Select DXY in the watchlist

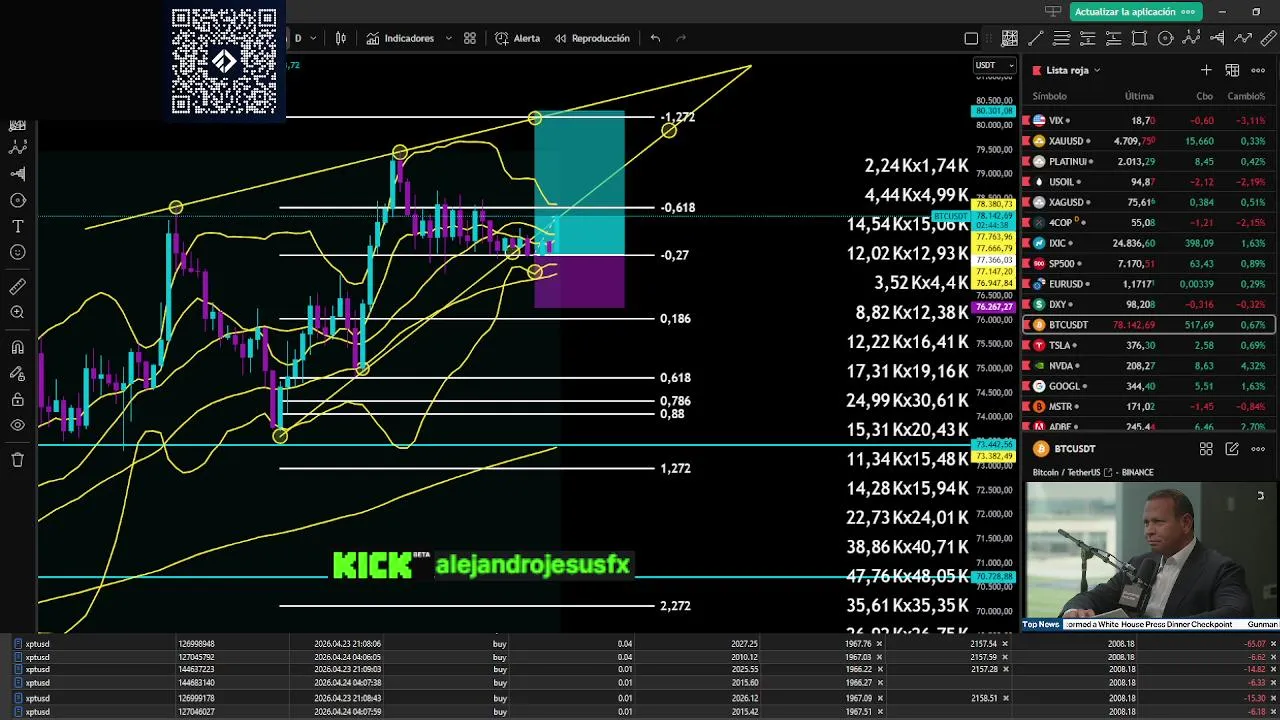tap(1148, 304)
